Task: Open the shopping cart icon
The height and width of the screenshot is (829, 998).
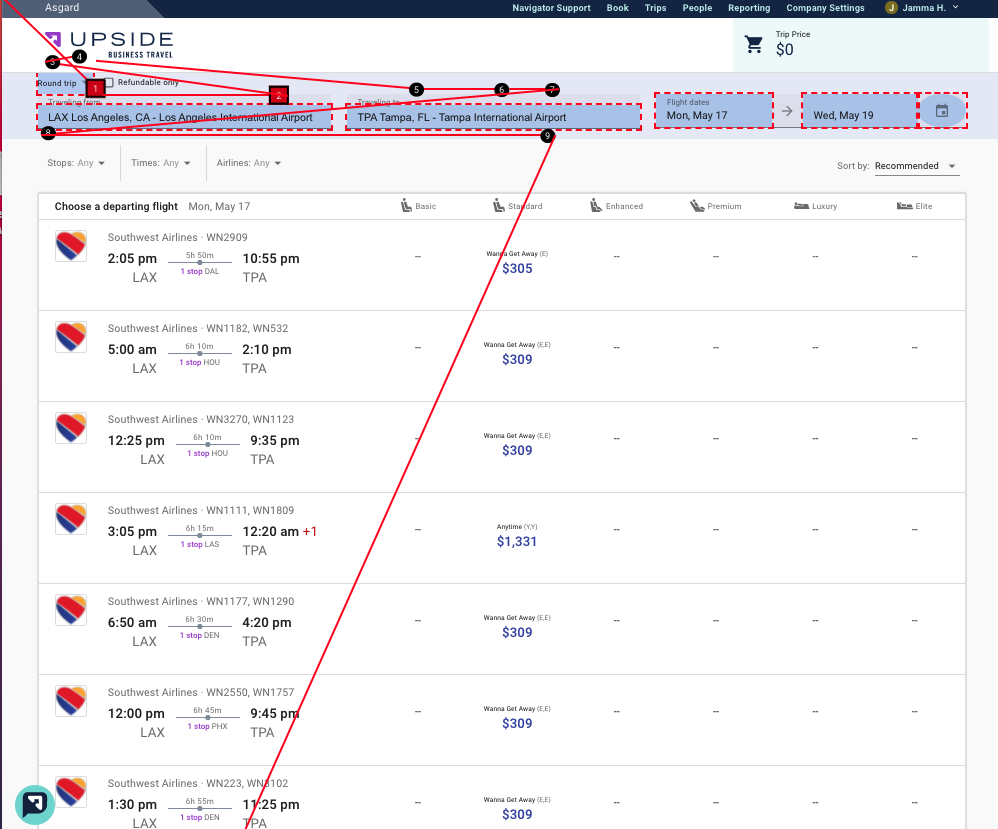Action: coord(754,44)
